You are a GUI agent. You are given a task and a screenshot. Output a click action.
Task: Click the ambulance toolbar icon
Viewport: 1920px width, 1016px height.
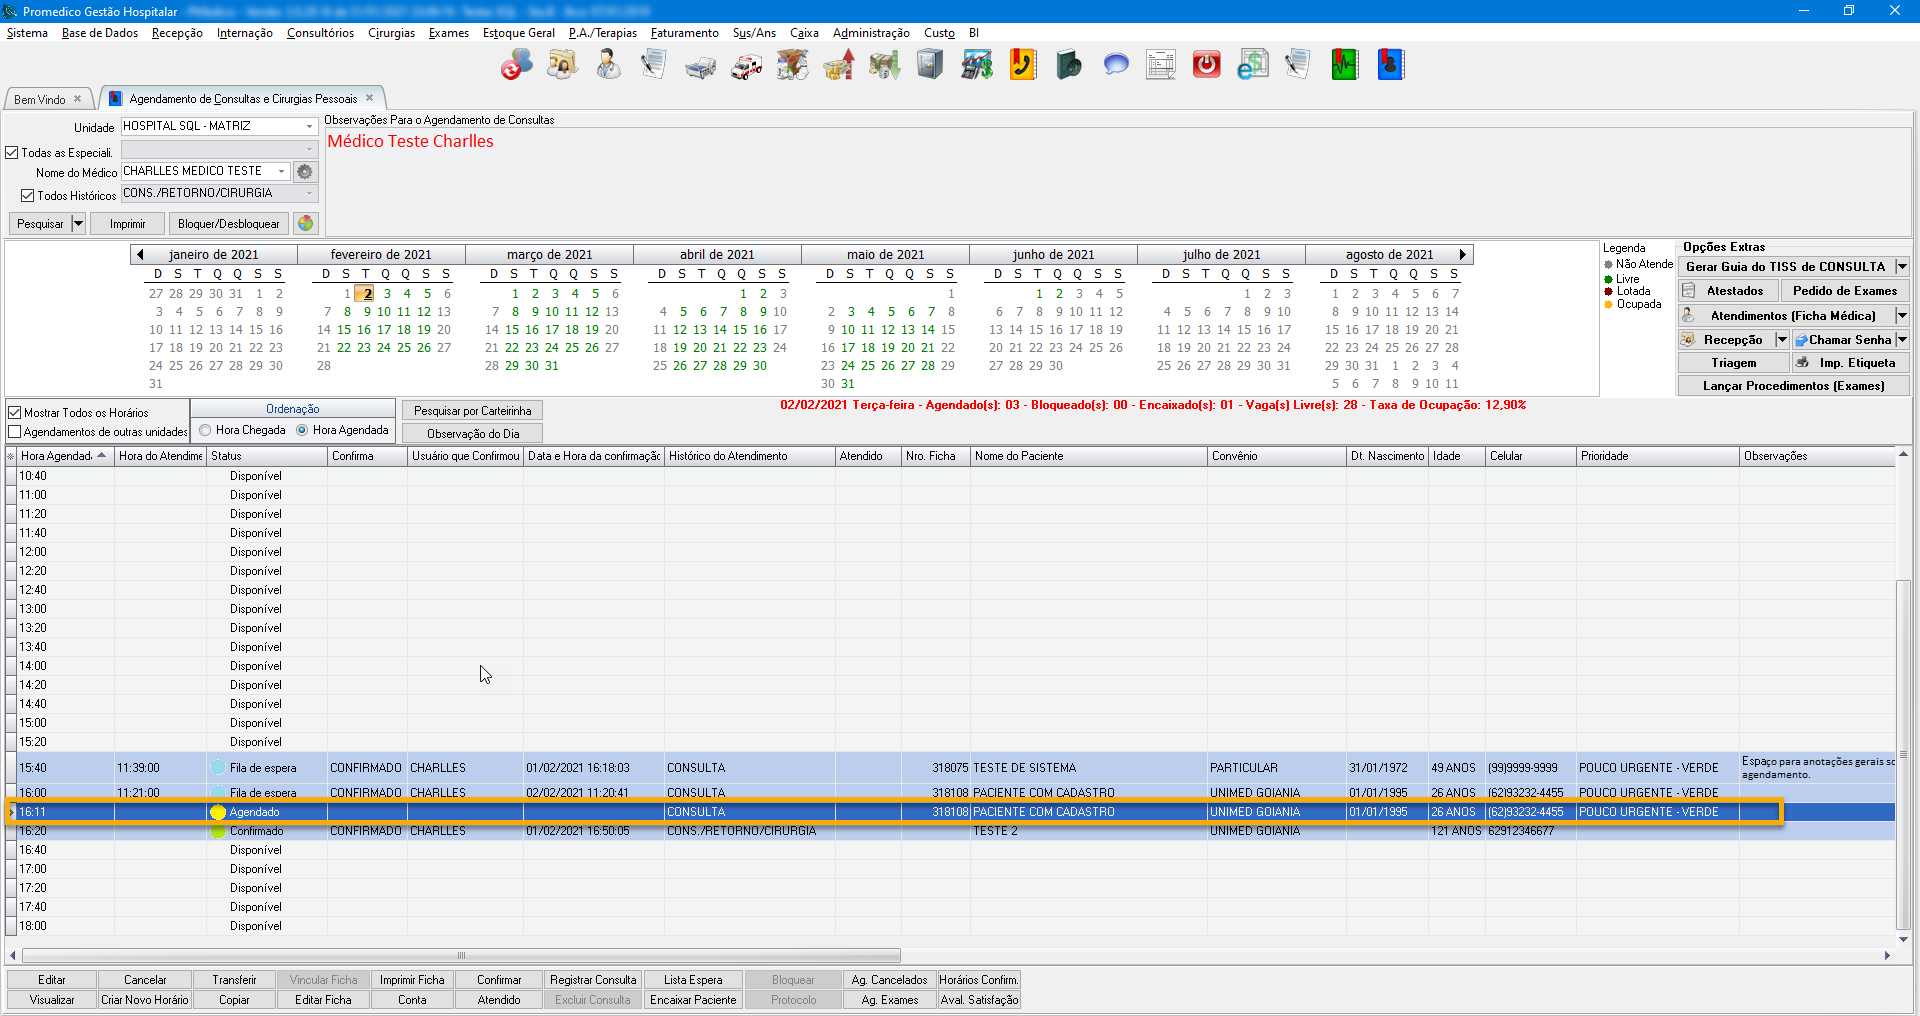coord(746,66)
